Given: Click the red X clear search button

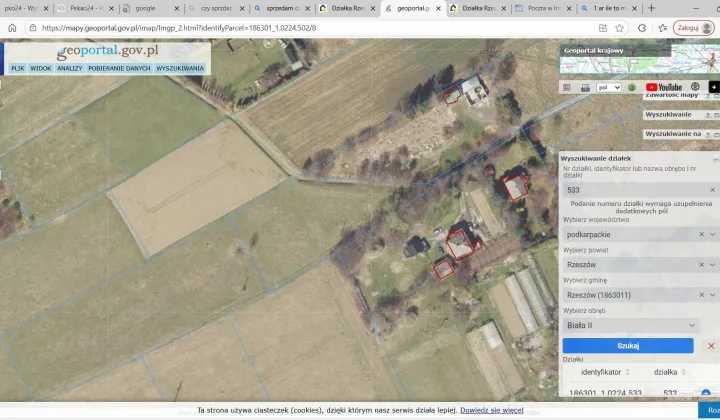Looking at the screenshot, I should coord(711,346).
